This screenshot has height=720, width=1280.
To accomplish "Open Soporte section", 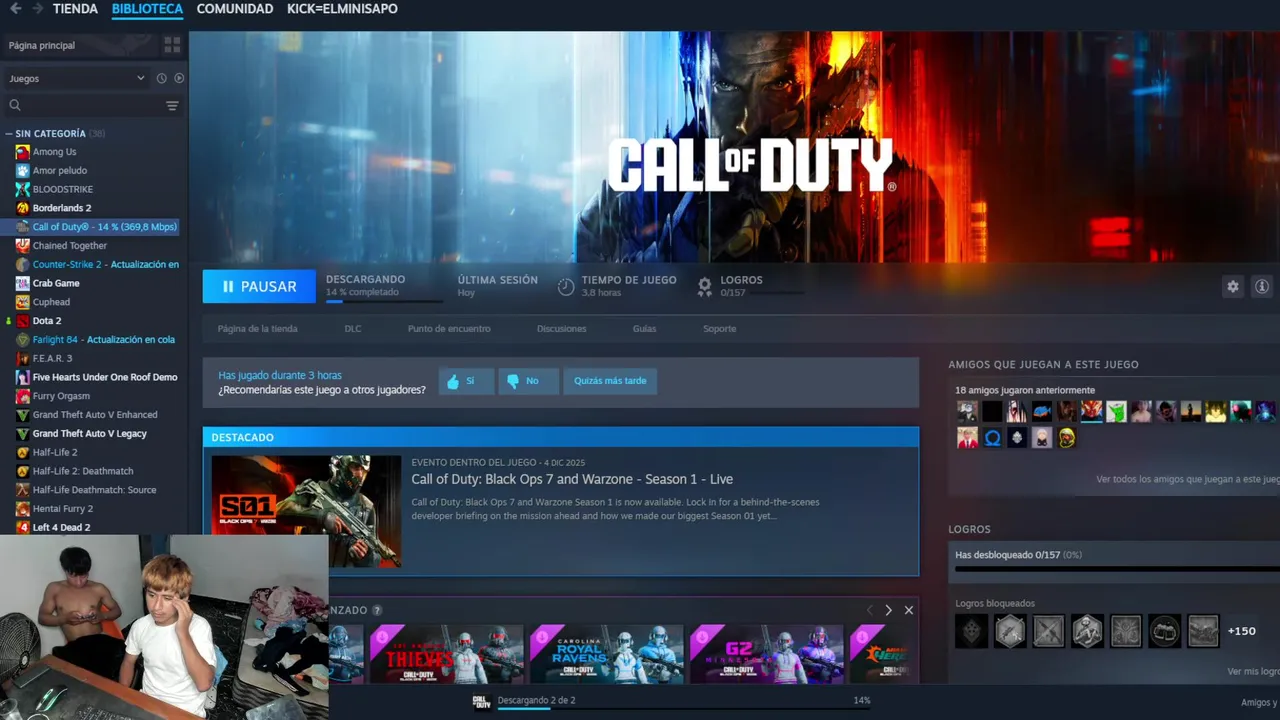I will [719, 329].
